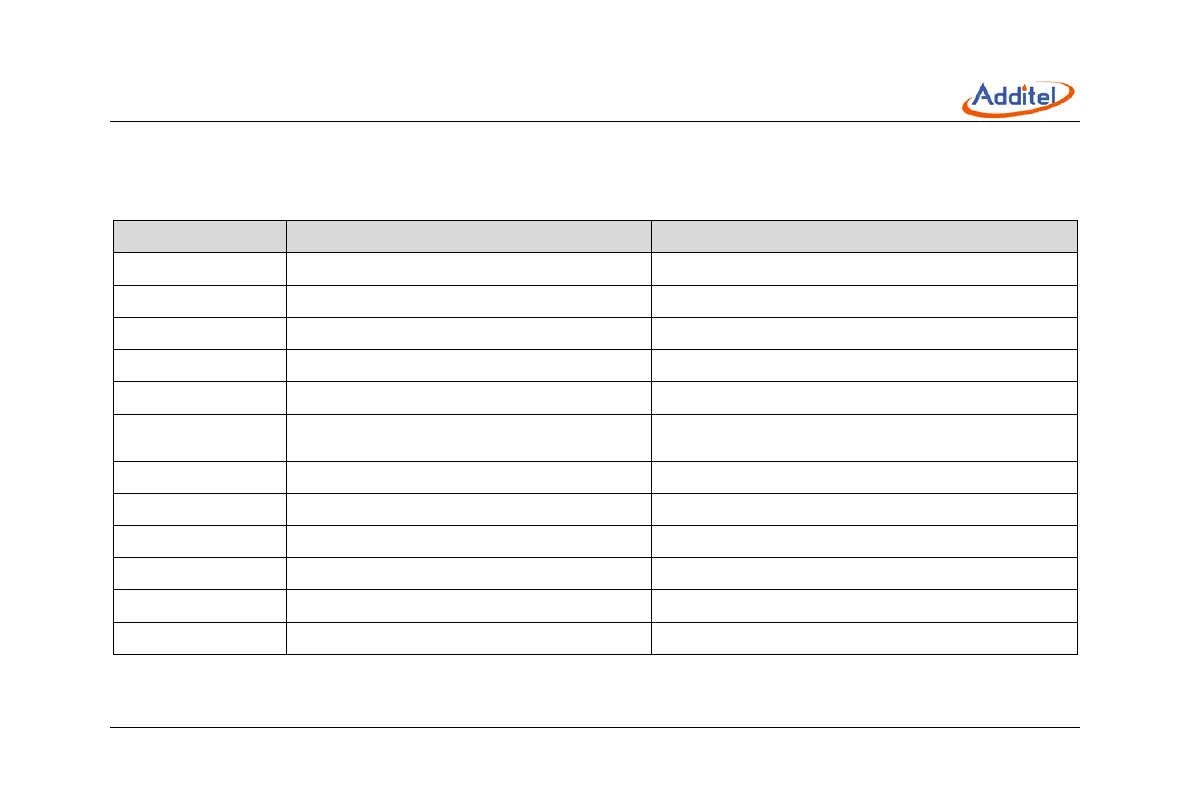The height and width of the screenshot is (794, 1191).
Task: Click second-to-last row cell in last column
Action: pos(864,605)
